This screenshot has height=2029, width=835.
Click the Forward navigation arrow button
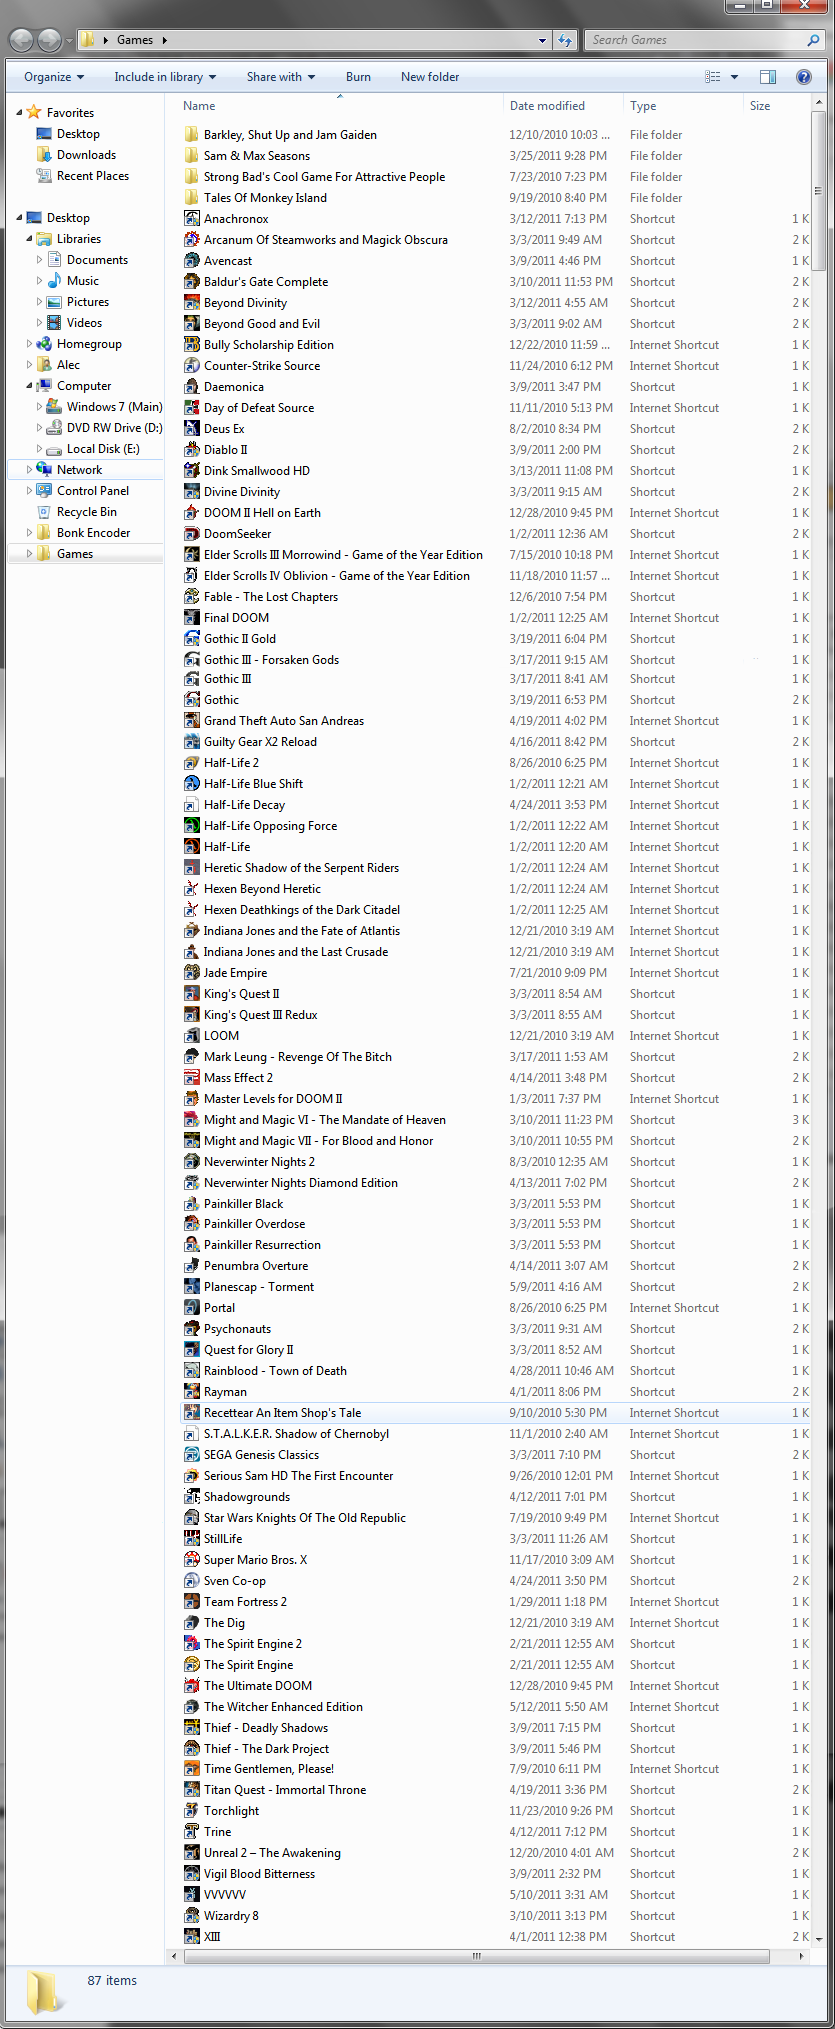(49, 40)
